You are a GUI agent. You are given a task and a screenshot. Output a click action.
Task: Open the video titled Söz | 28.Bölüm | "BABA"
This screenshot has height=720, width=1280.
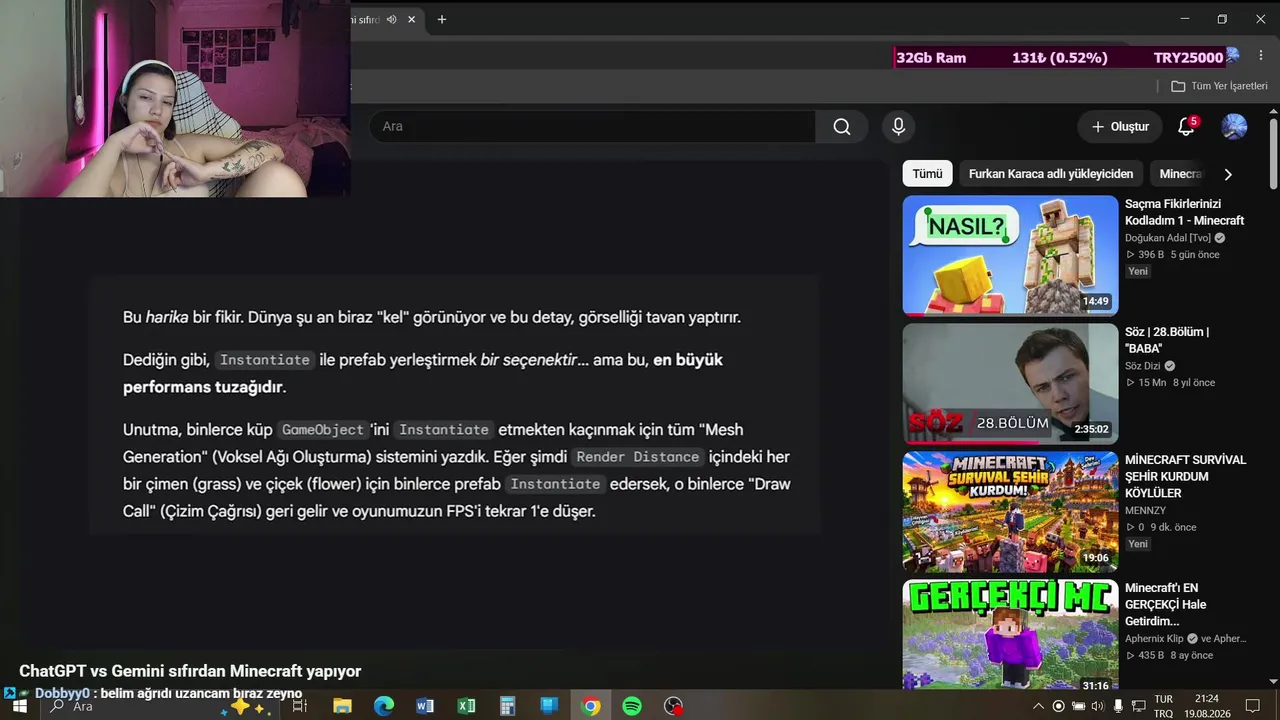(x=1167, y=340)
